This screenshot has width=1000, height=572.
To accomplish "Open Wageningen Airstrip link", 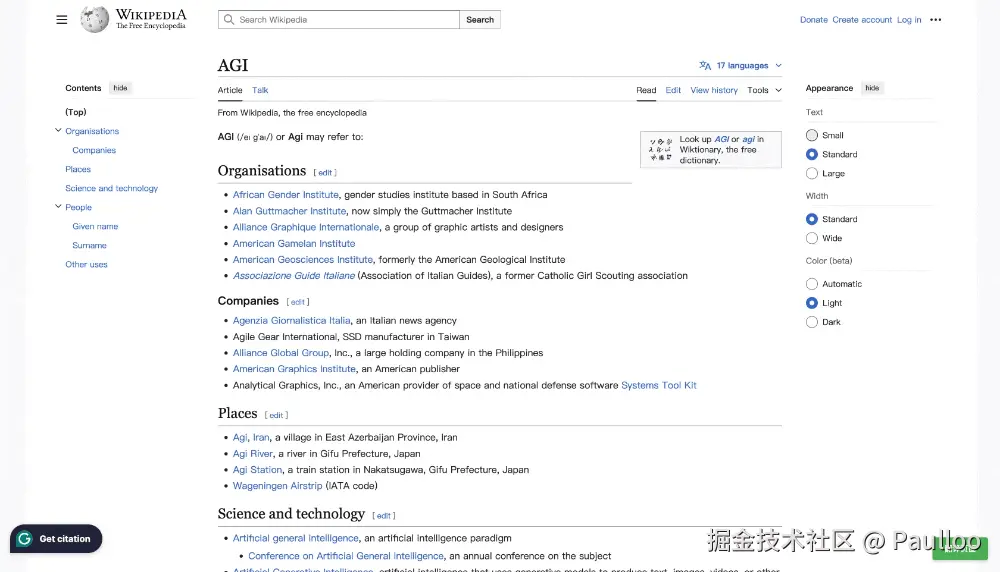I will (277, 486).
